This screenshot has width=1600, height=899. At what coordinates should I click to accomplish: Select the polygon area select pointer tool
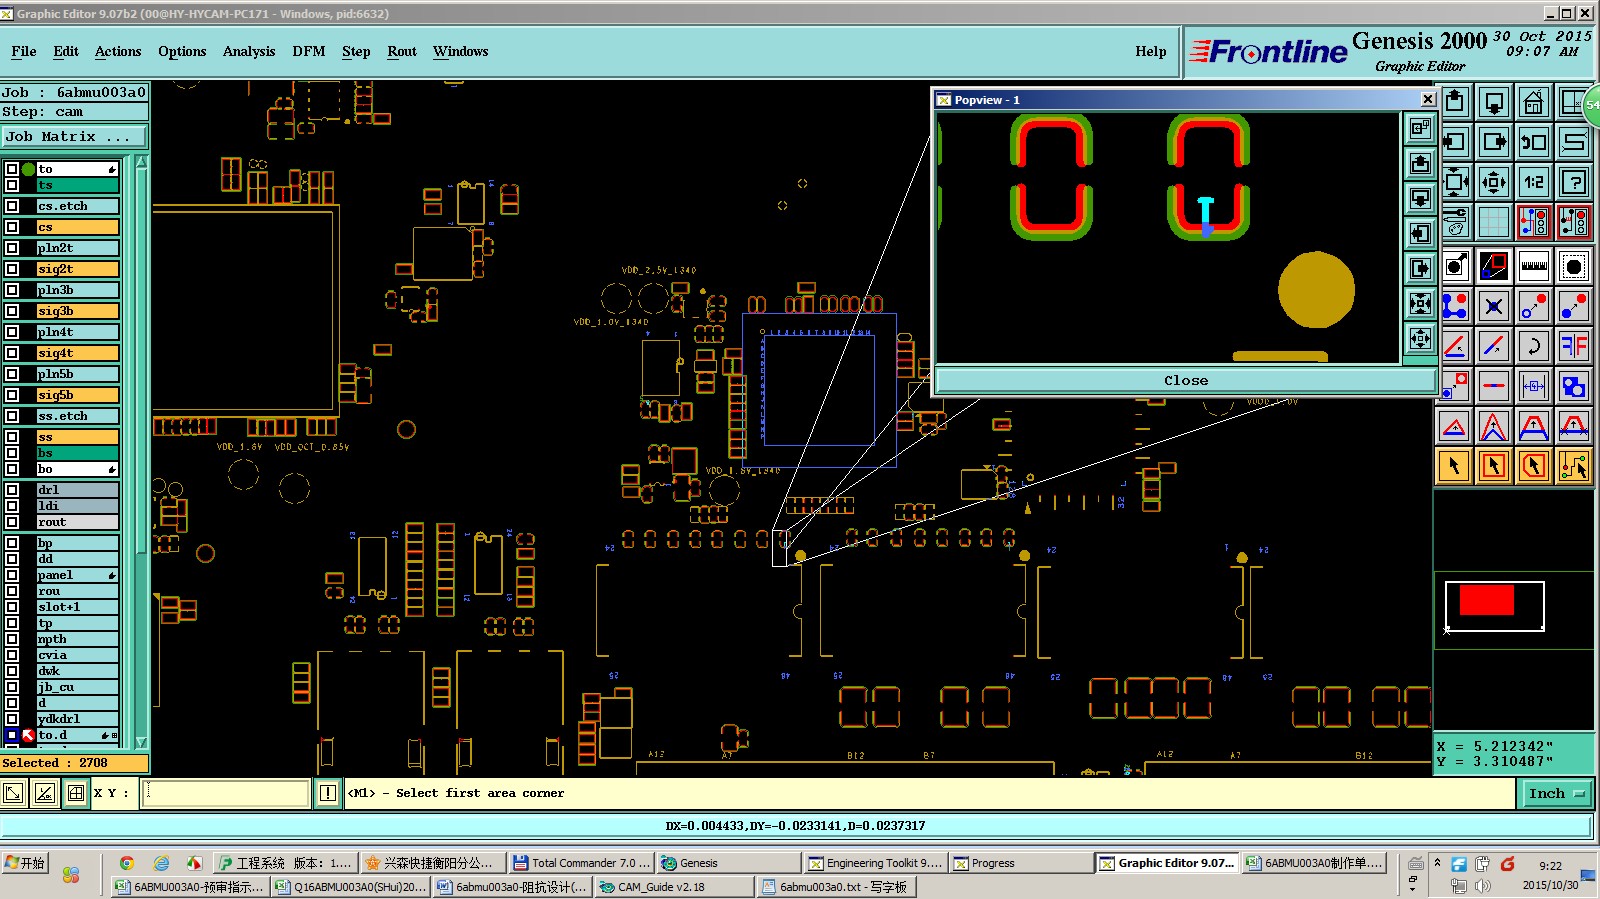click(1534, 466)
